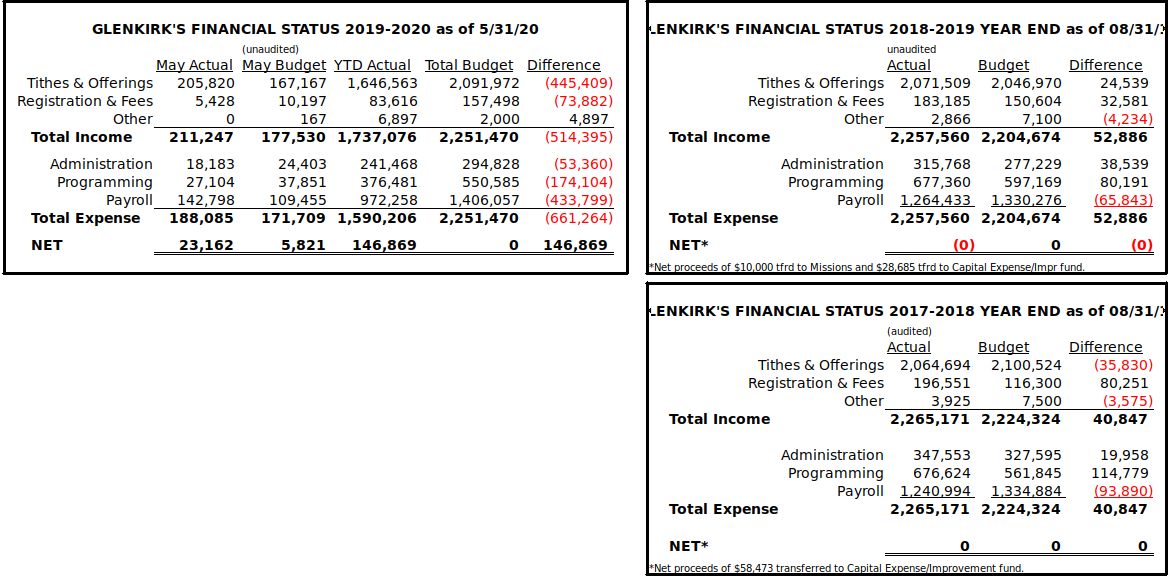Select 2018-2019 tithes actual 2,071,509
The height and width of the screenshot is (576, 1169).
click(935, 83)
